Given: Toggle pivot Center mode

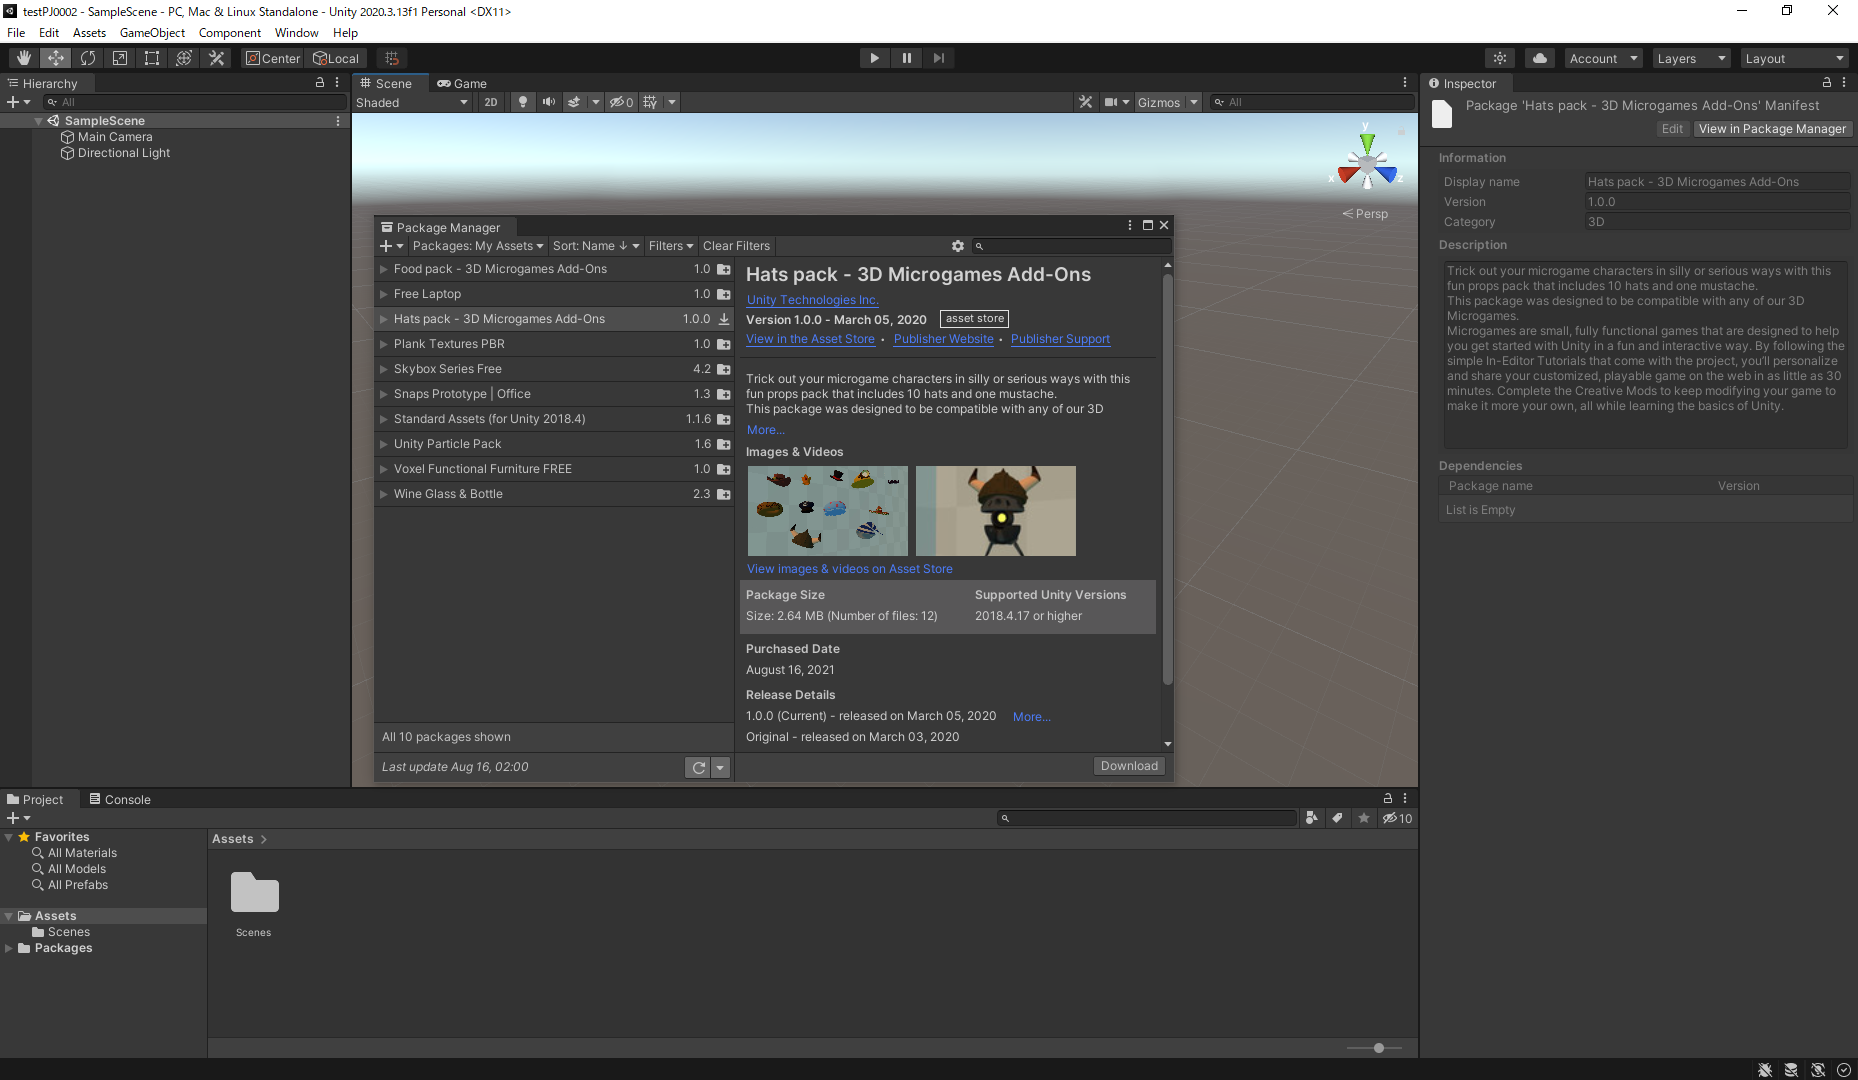Looking at the screenshot, I should (x=273, y=58).
